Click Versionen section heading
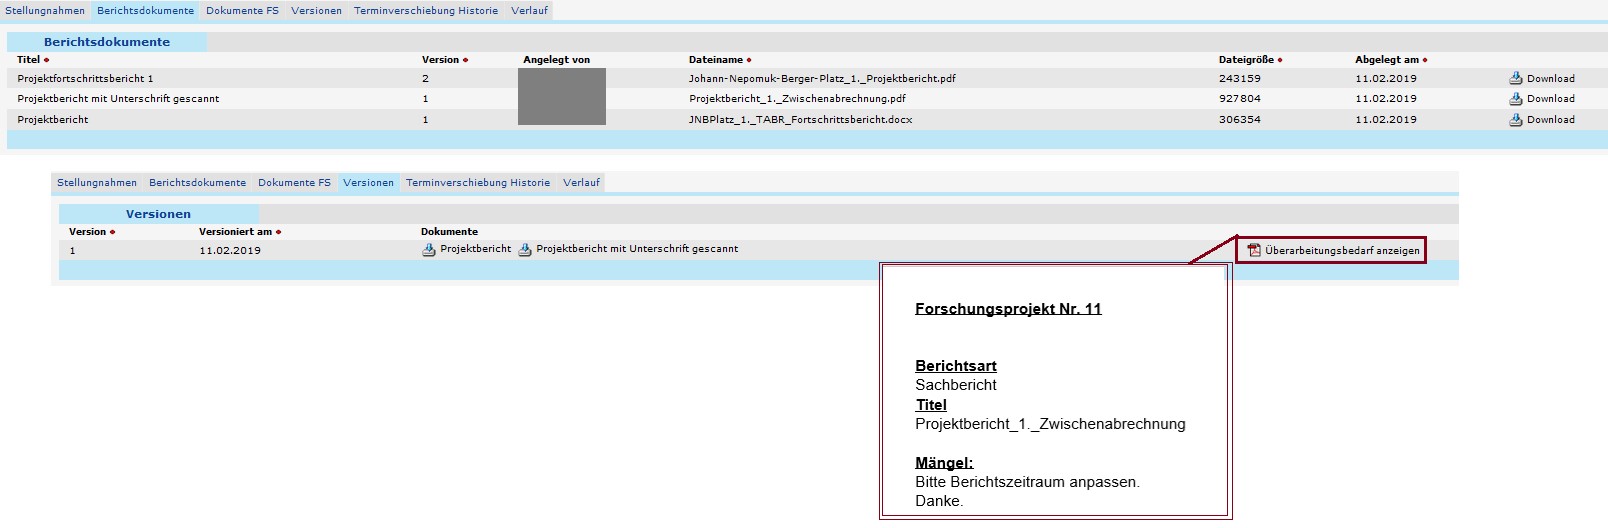Screen dimensions: 1608x528 point(158,214)
